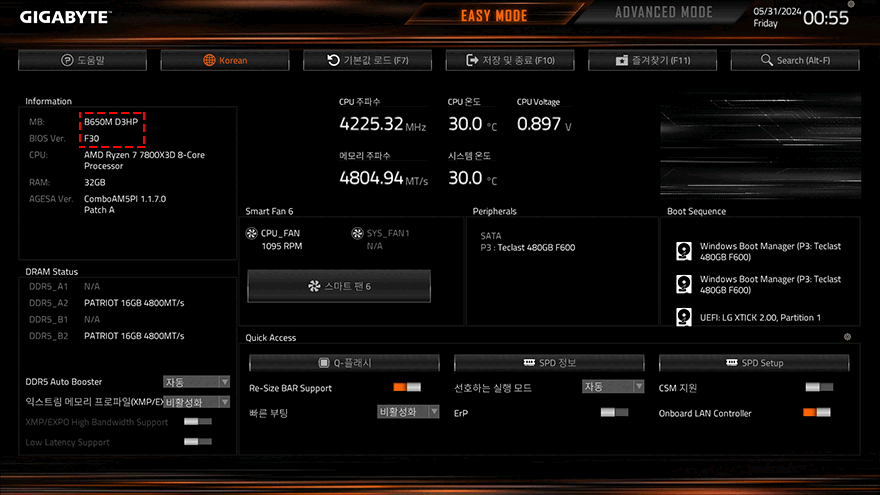Launch Q-플래시 utility
The image size is (880, 495).
click(x=344, y=363)
